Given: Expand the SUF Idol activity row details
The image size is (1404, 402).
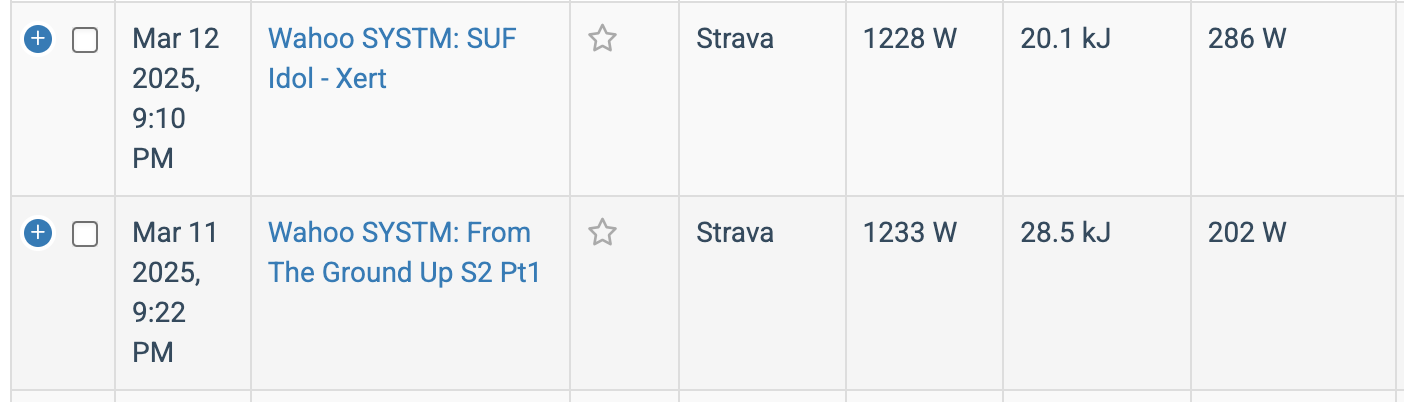Looking at the screenshot, I should tap(37, 39).
